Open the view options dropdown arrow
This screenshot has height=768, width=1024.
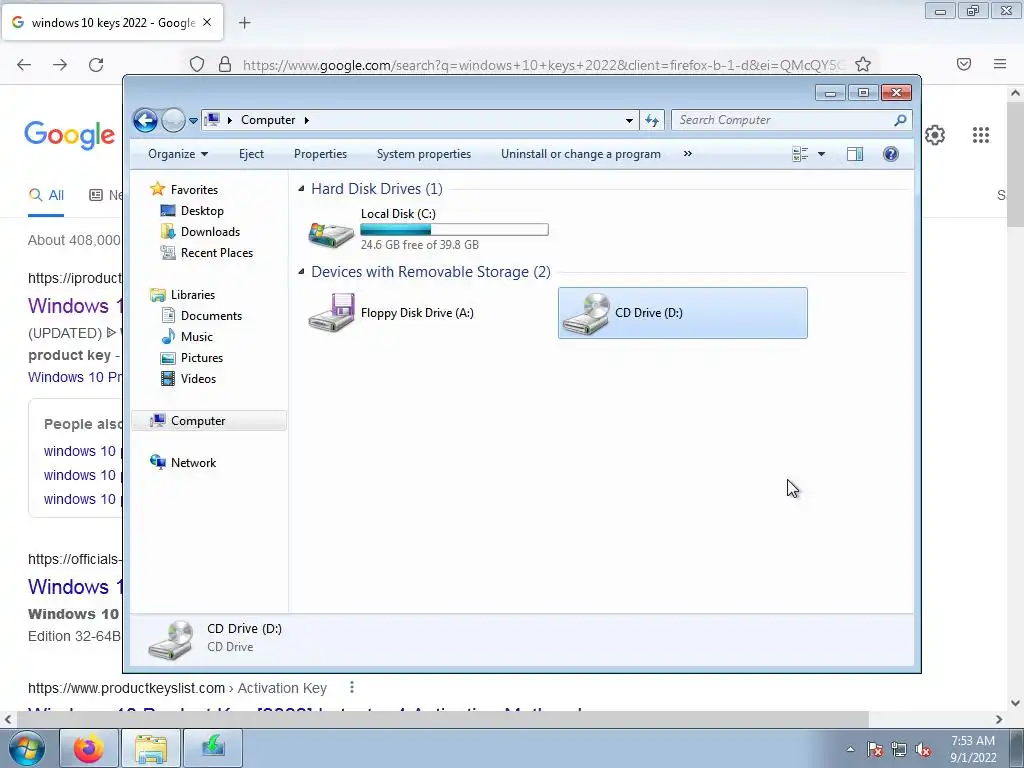coord(822,154)
